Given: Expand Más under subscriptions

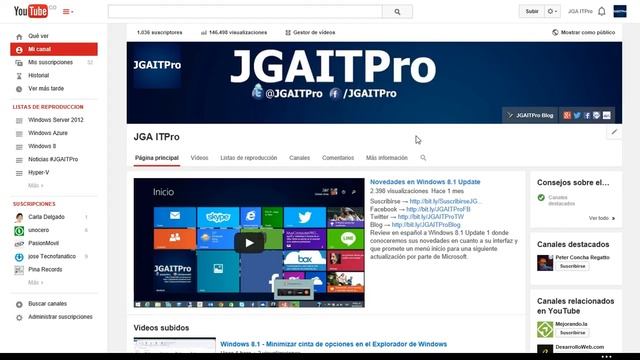Looking at the screenshot, I should coord(36,282).
